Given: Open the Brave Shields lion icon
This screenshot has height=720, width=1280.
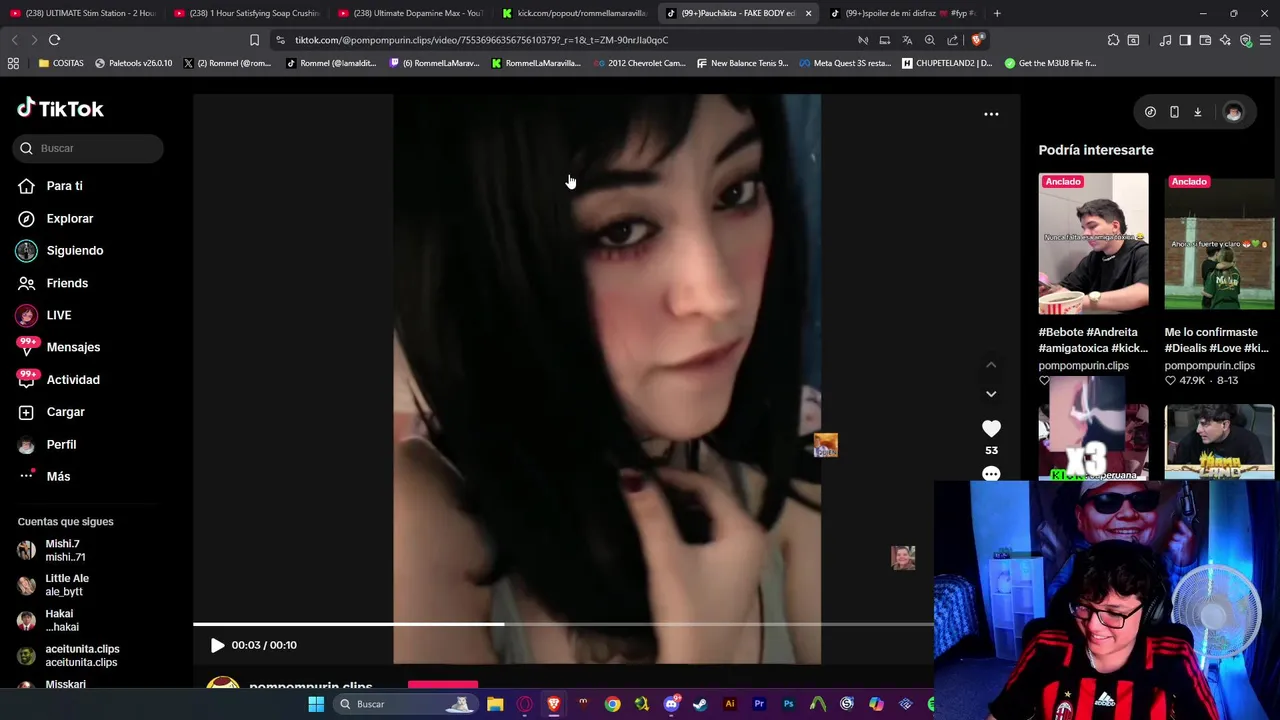Looking at the screenshot, I should coord(977,40).
